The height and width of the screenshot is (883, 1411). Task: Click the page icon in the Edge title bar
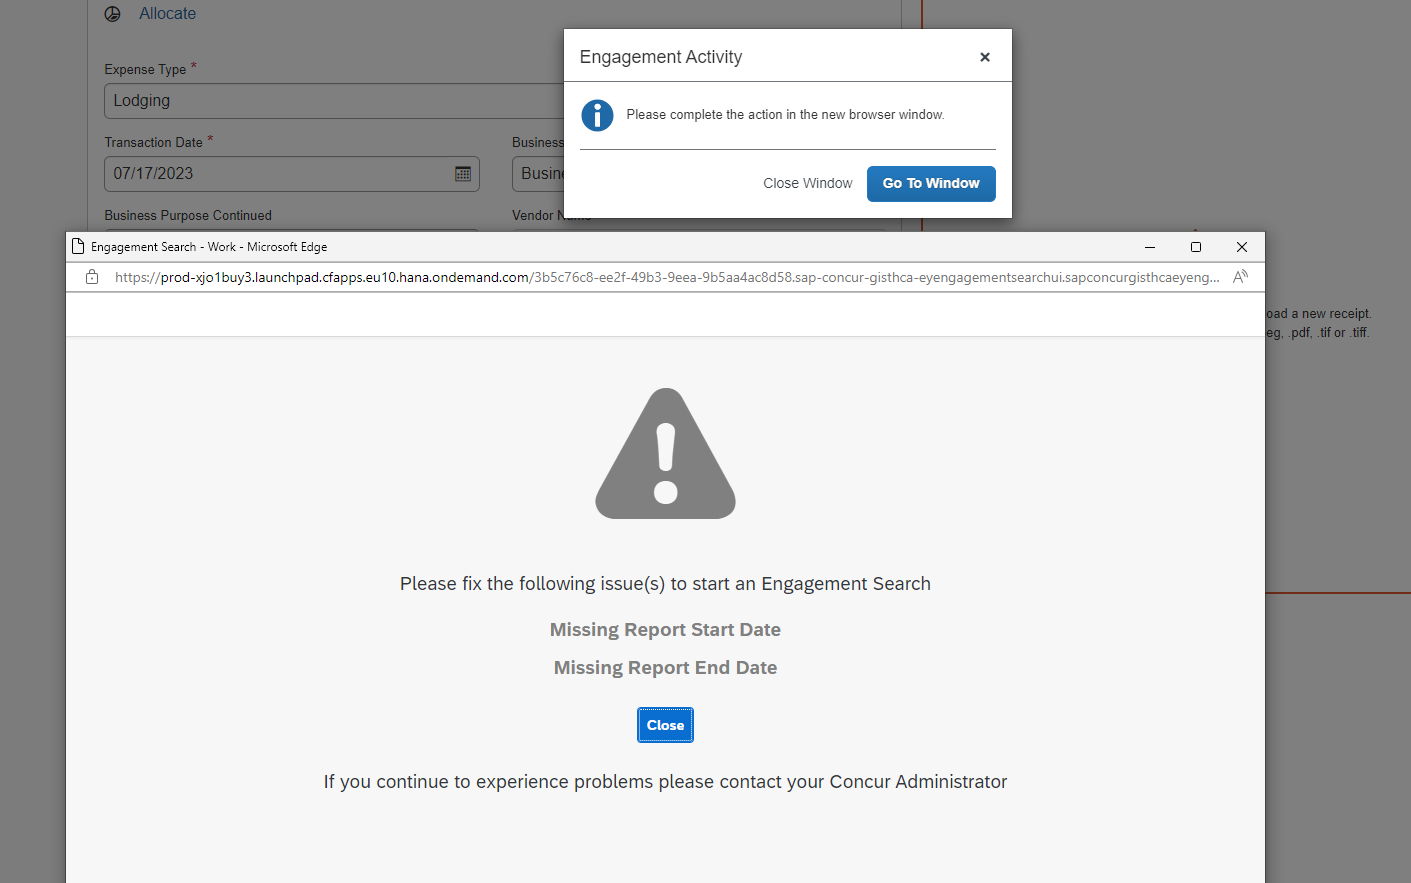tap(79, 246)
